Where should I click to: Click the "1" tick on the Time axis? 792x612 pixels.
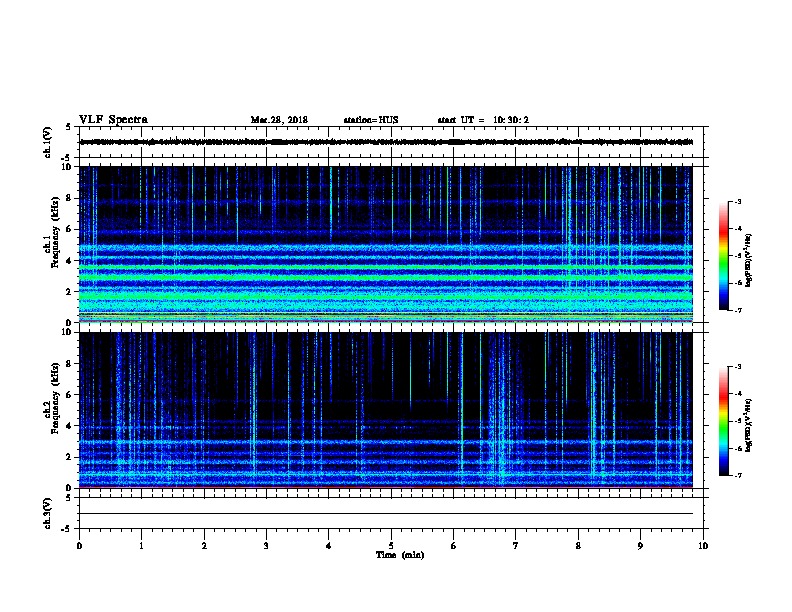click(141, 546)
